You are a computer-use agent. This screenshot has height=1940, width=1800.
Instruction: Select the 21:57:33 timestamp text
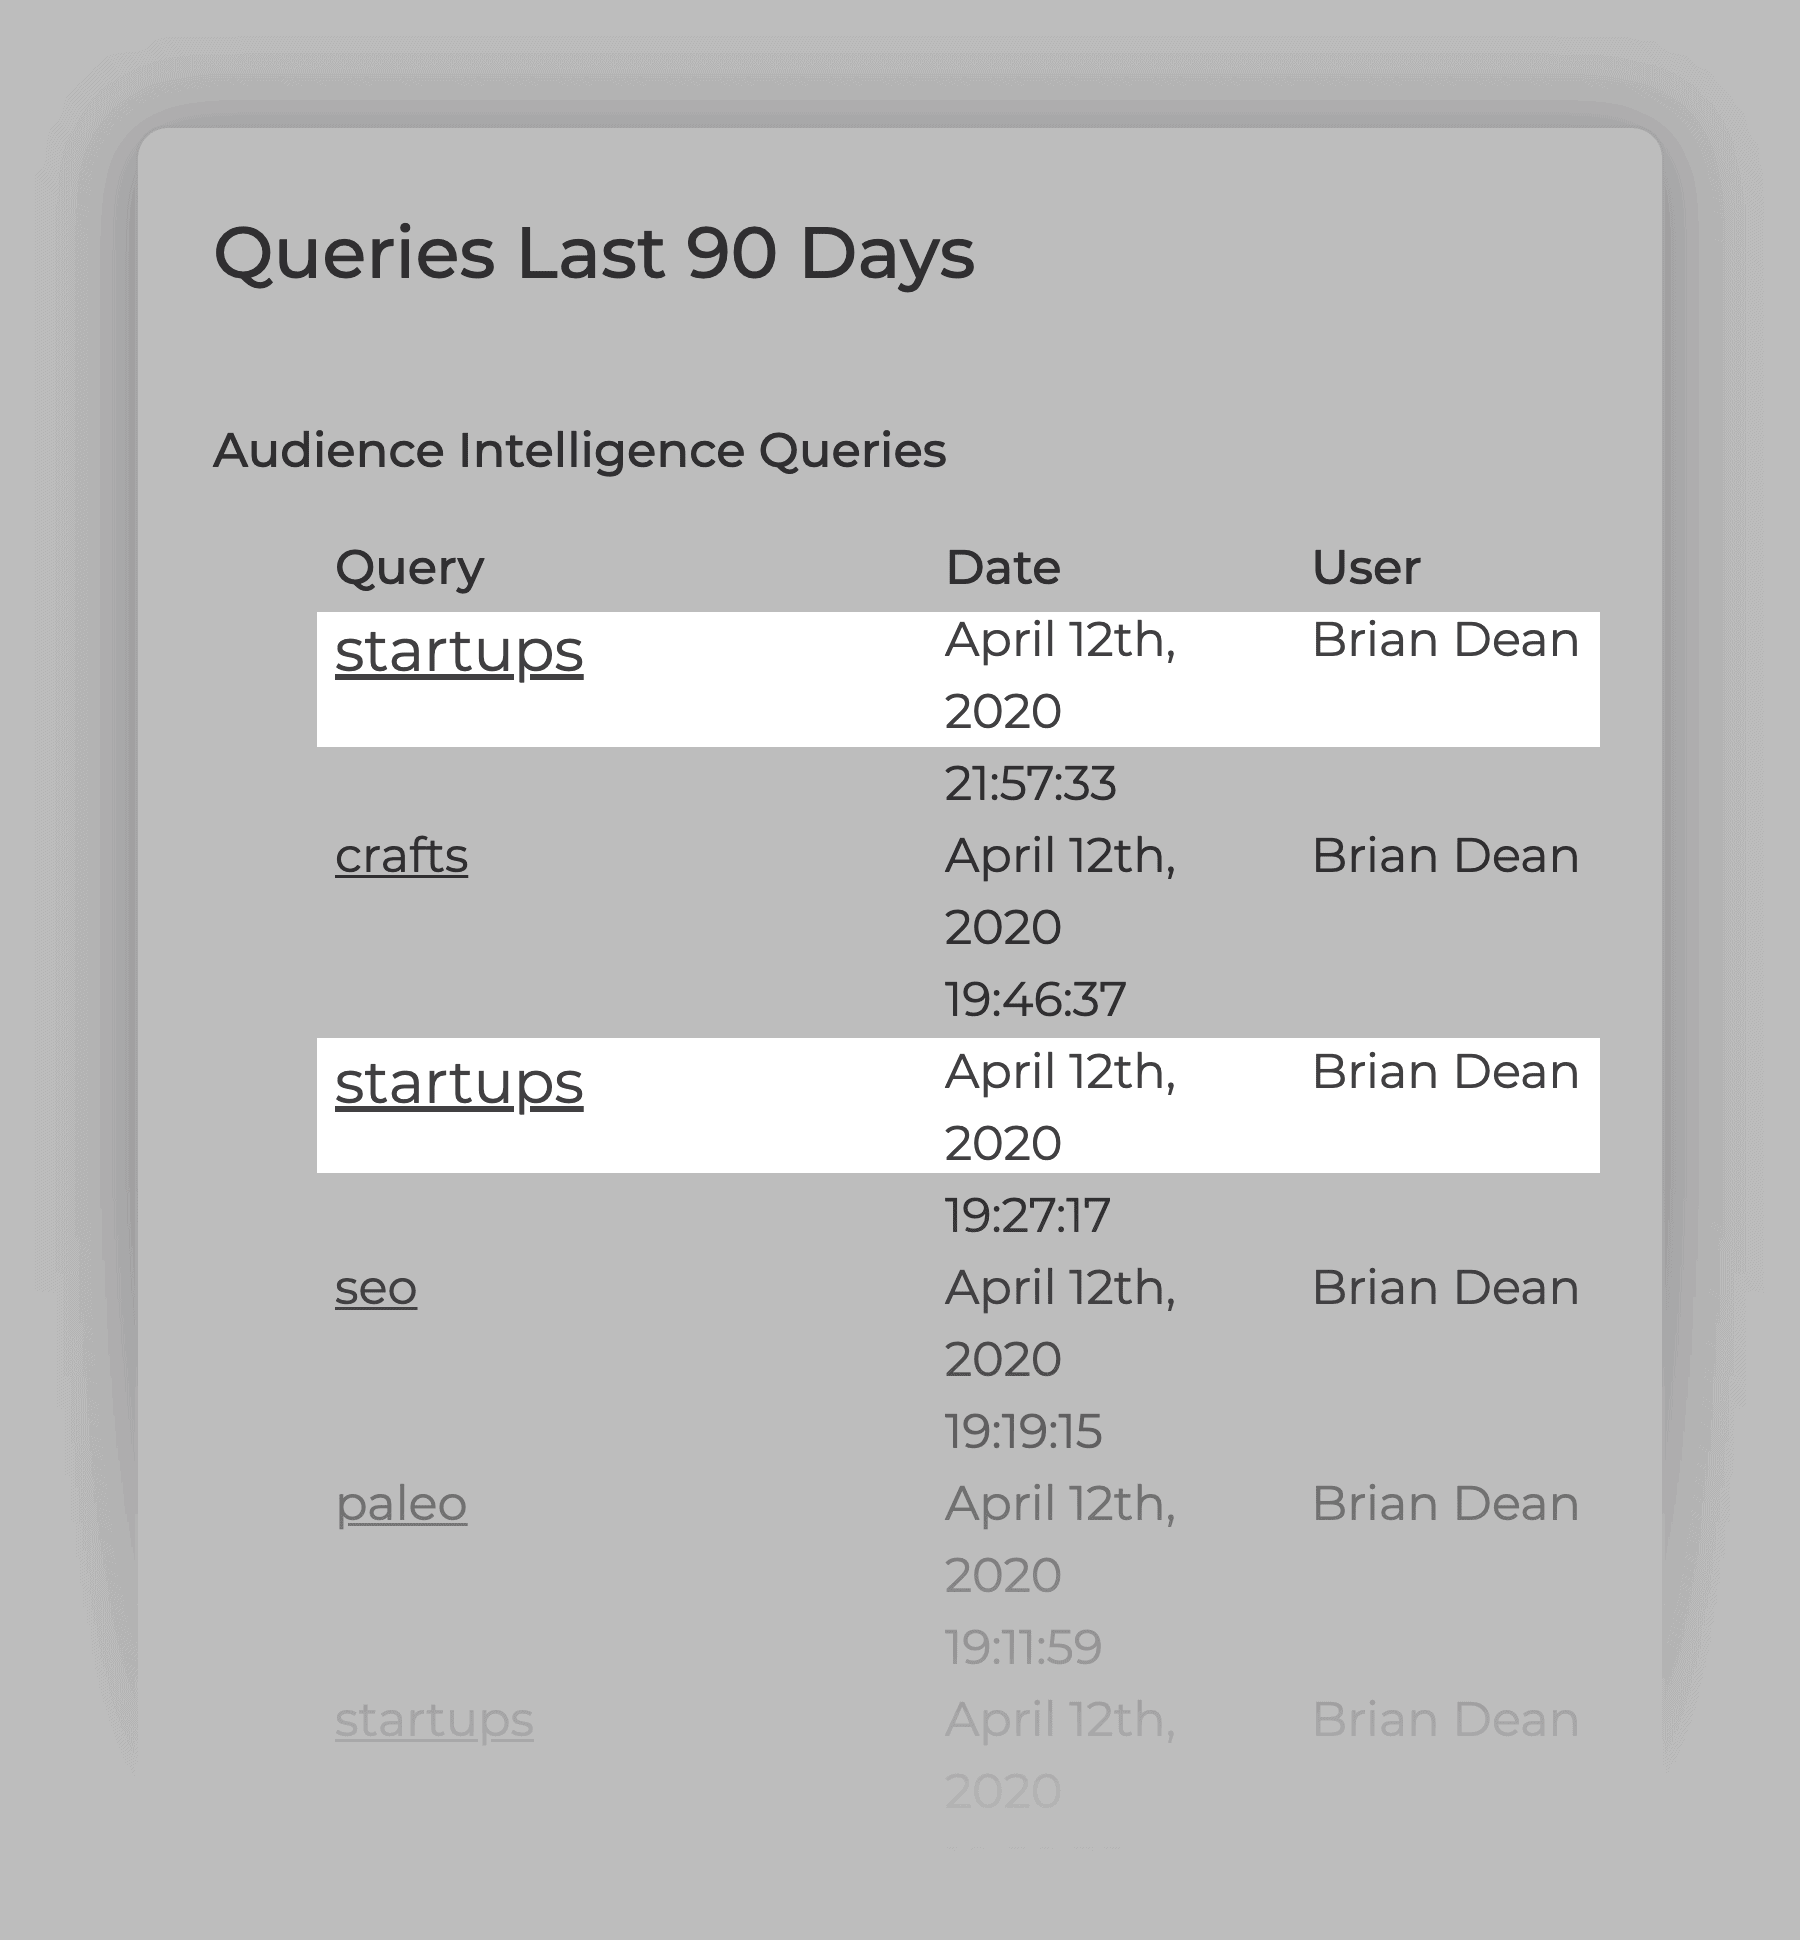(1031, 784)
